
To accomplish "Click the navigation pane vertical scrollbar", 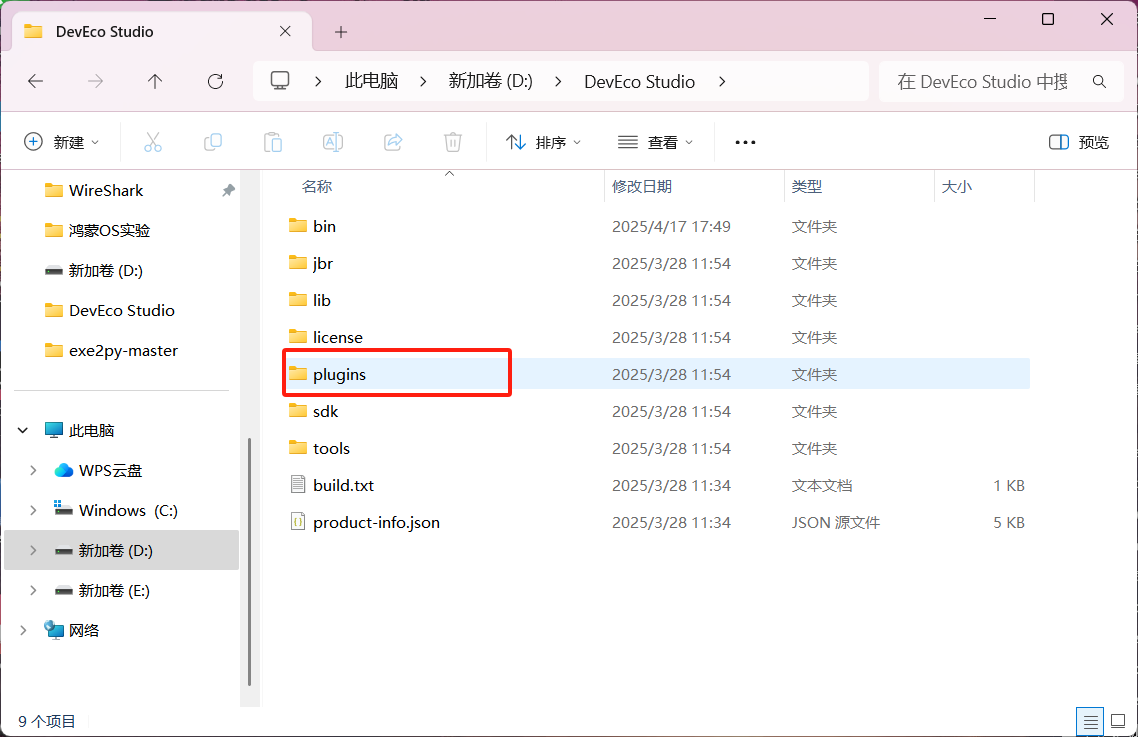I will pos(250,562).
